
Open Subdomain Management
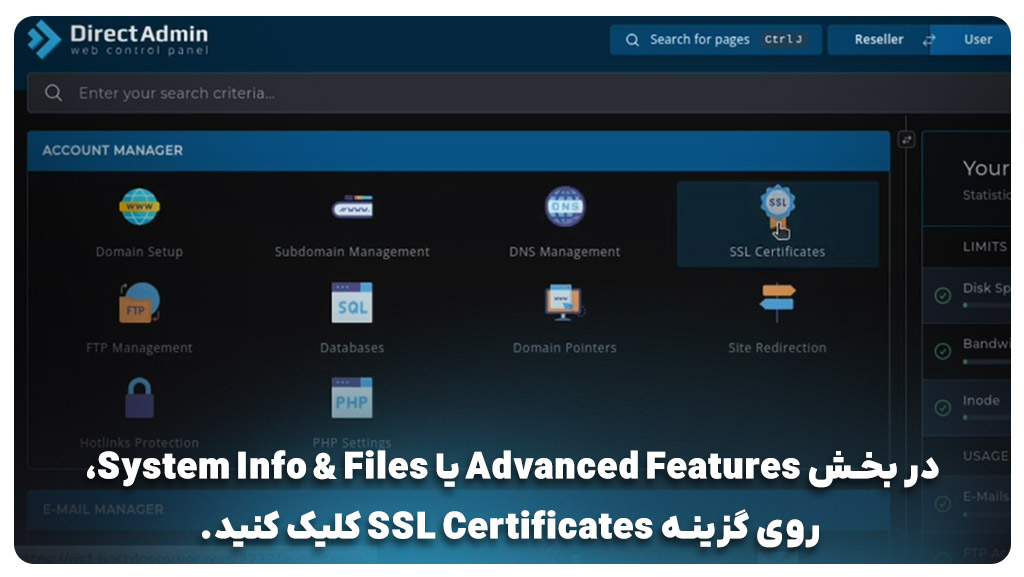352,208
